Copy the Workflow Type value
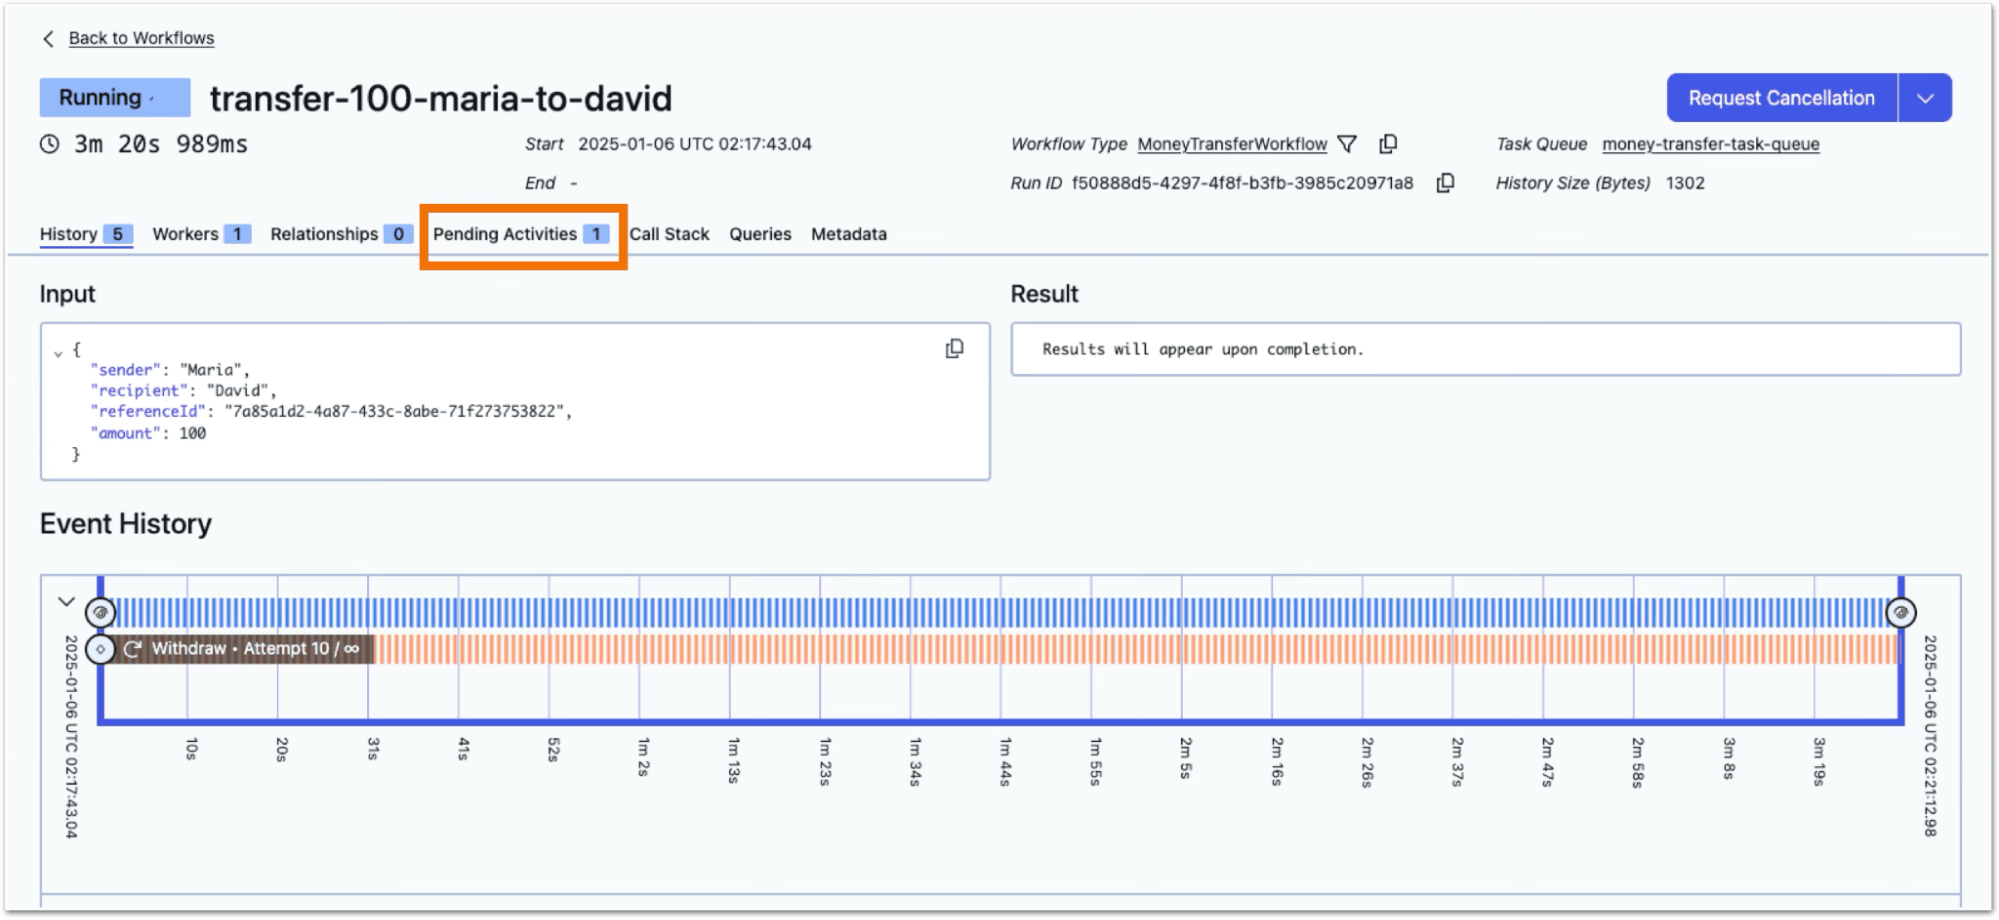 point(1388,144)
